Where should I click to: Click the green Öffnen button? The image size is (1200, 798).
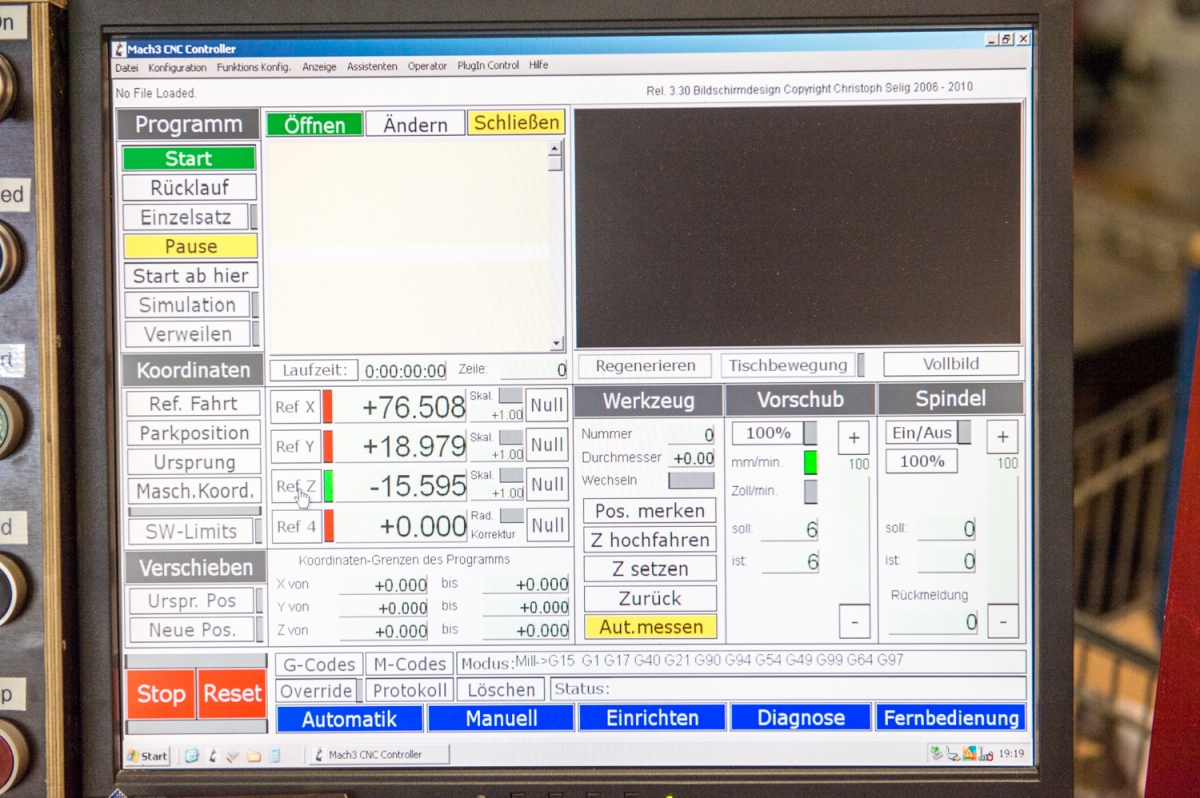(314, 125)
